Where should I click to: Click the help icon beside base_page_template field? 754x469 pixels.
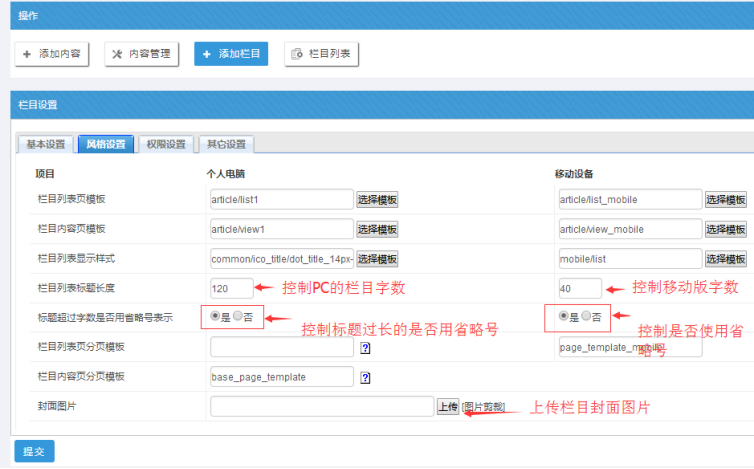click(x=365, y=378)
